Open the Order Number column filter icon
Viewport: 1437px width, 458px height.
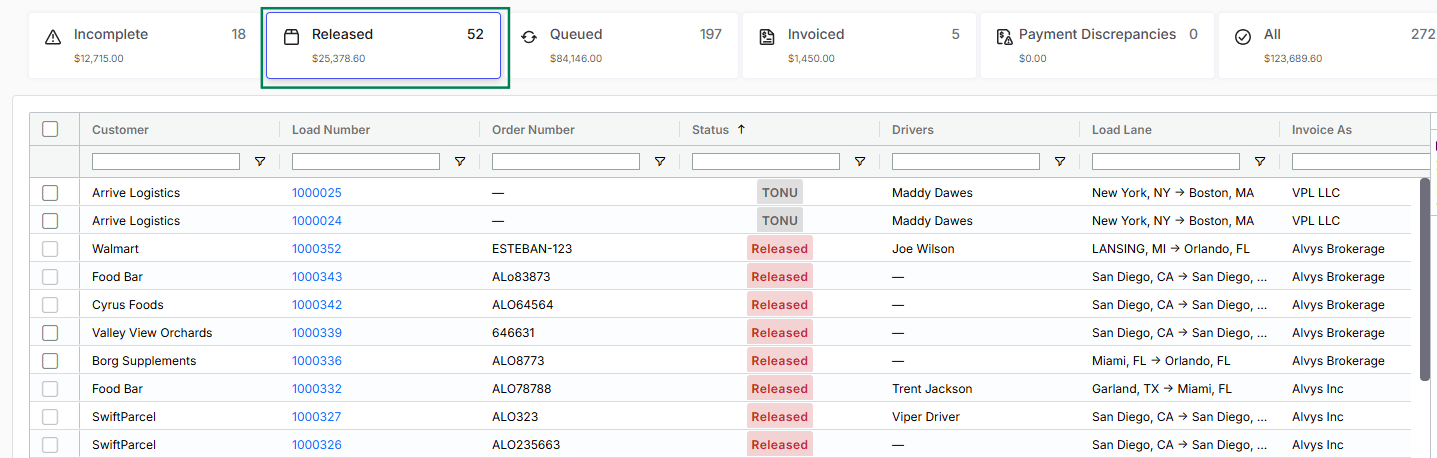point(660,161)
